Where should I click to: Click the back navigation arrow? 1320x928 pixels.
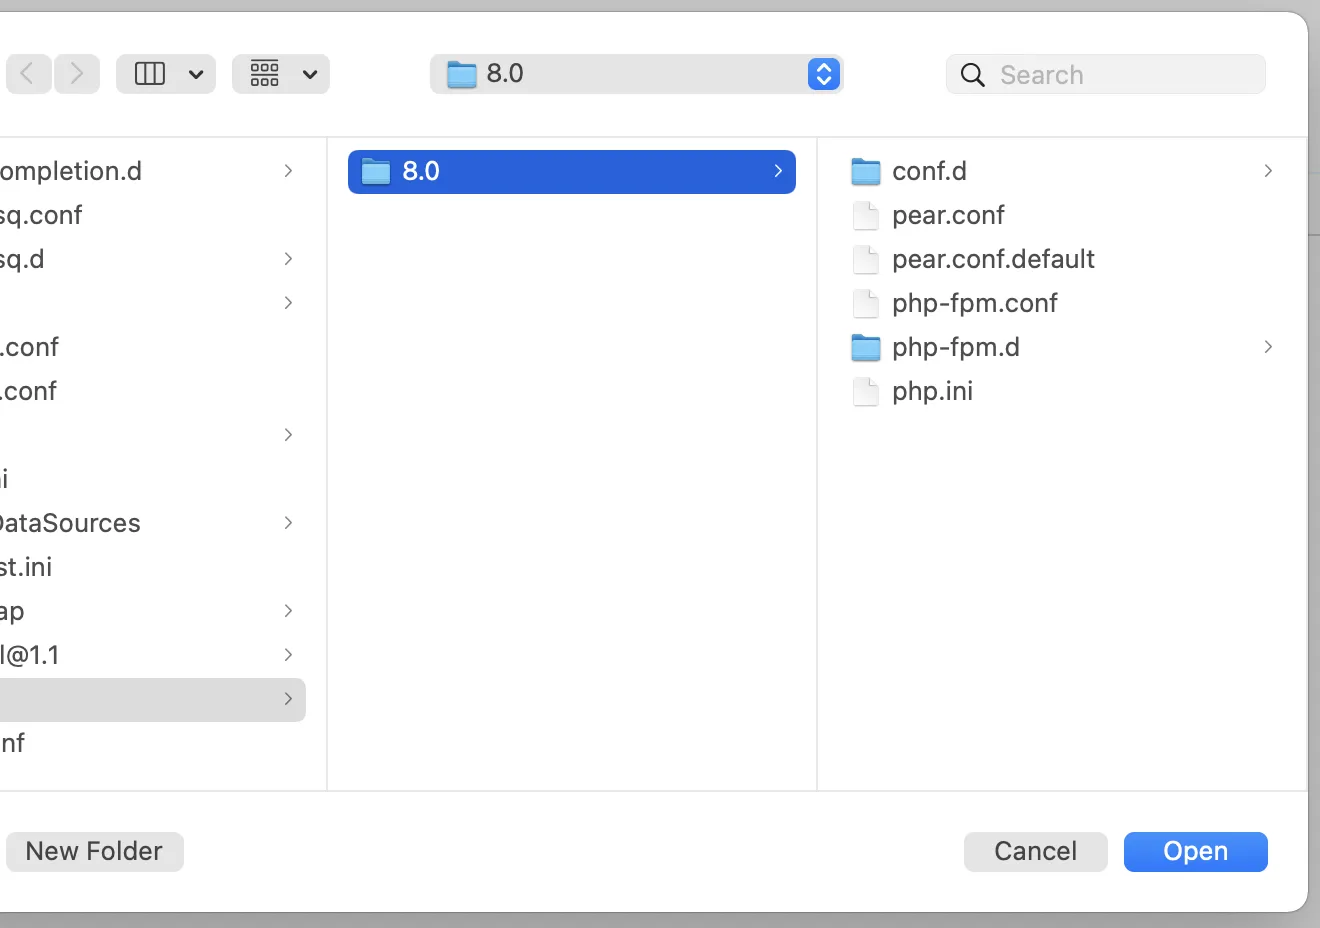pyautogui.click(x=28, y=74)
